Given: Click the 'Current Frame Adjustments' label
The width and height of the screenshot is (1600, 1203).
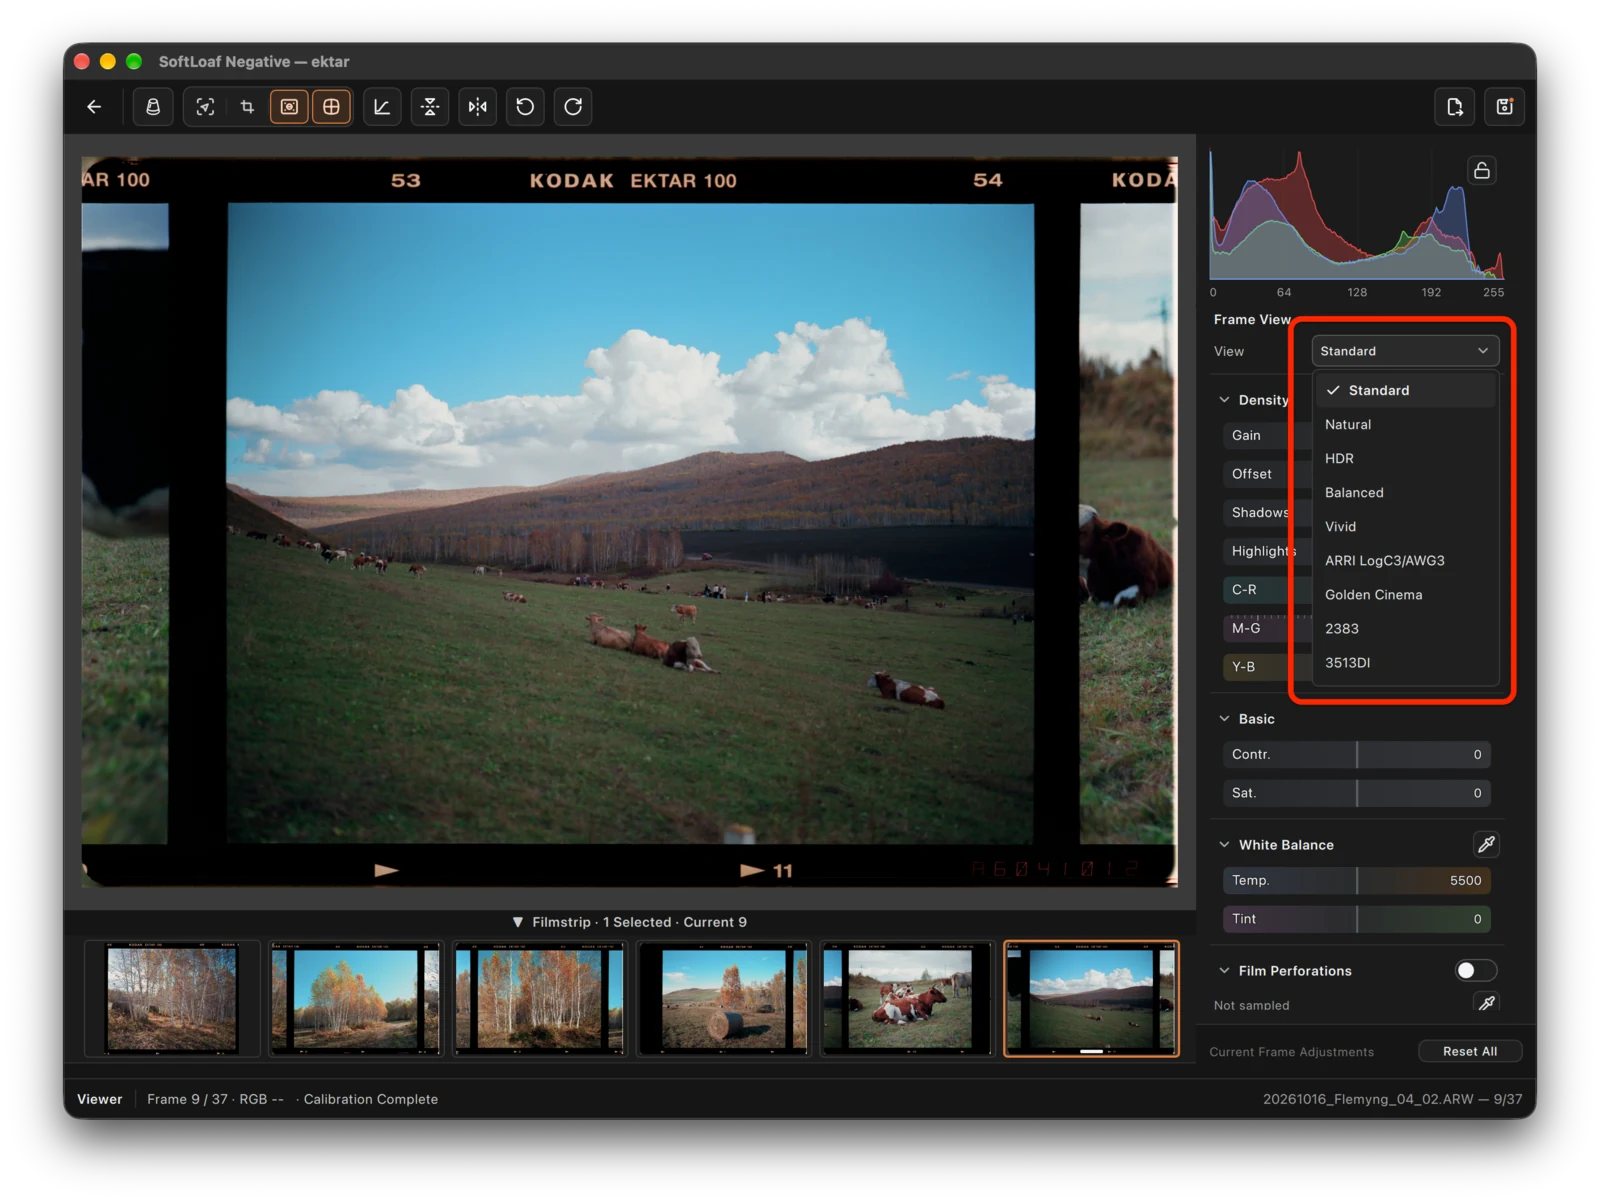Looking at the screenshot, I should coord(1291,1052).
